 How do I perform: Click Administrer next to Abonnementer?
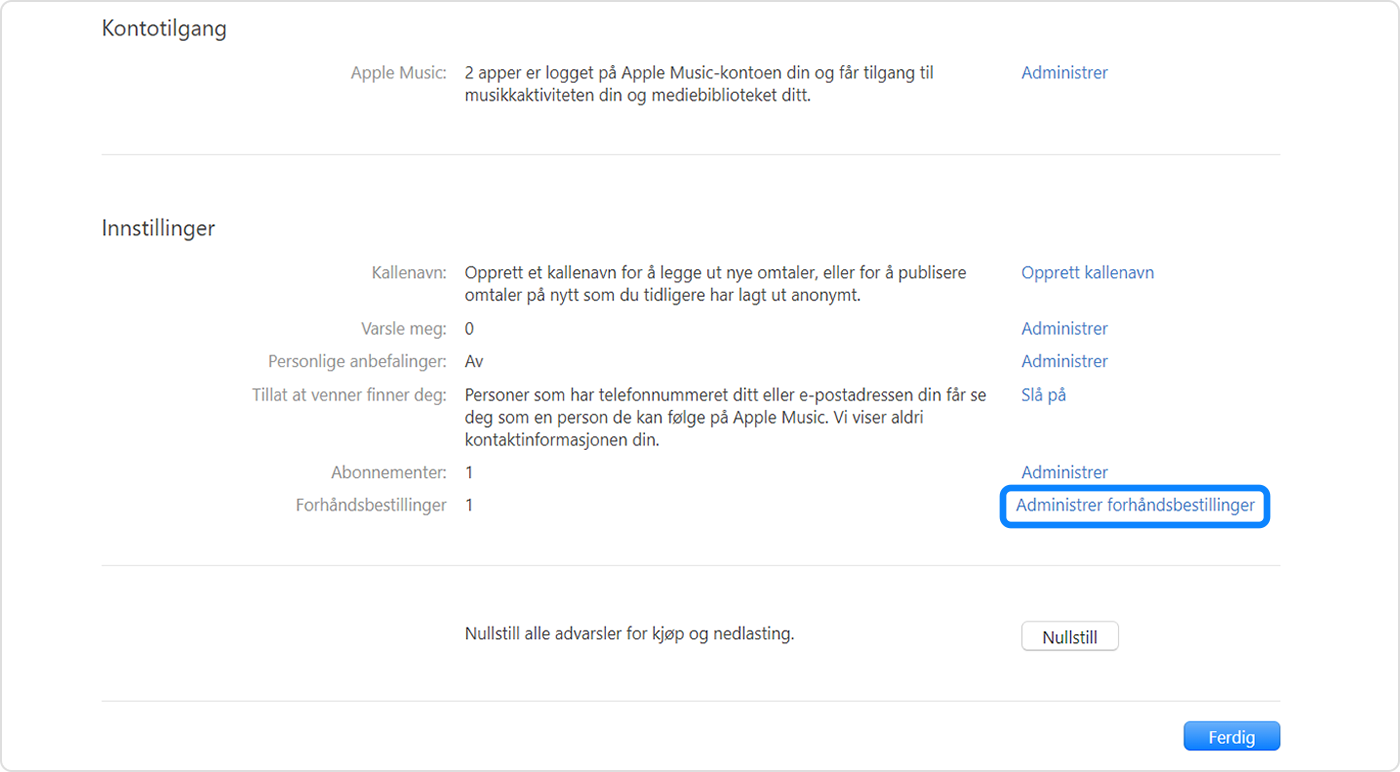(x=1064, y=472)
